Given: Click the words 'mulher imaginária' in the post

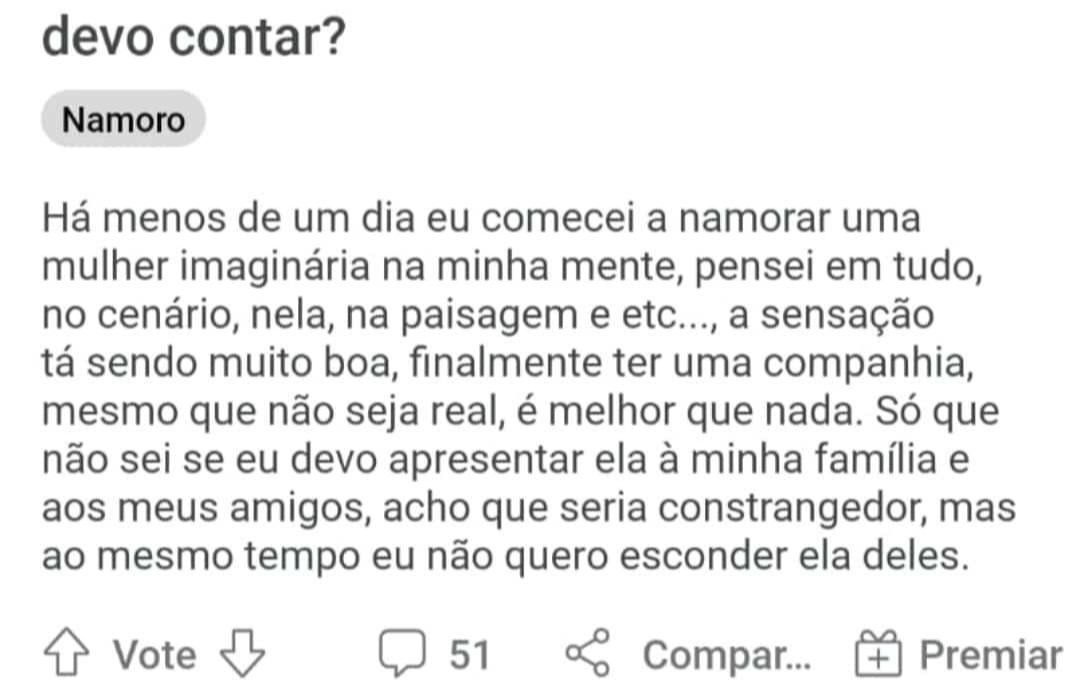Looking at the screenshot, I should [206, 268].
